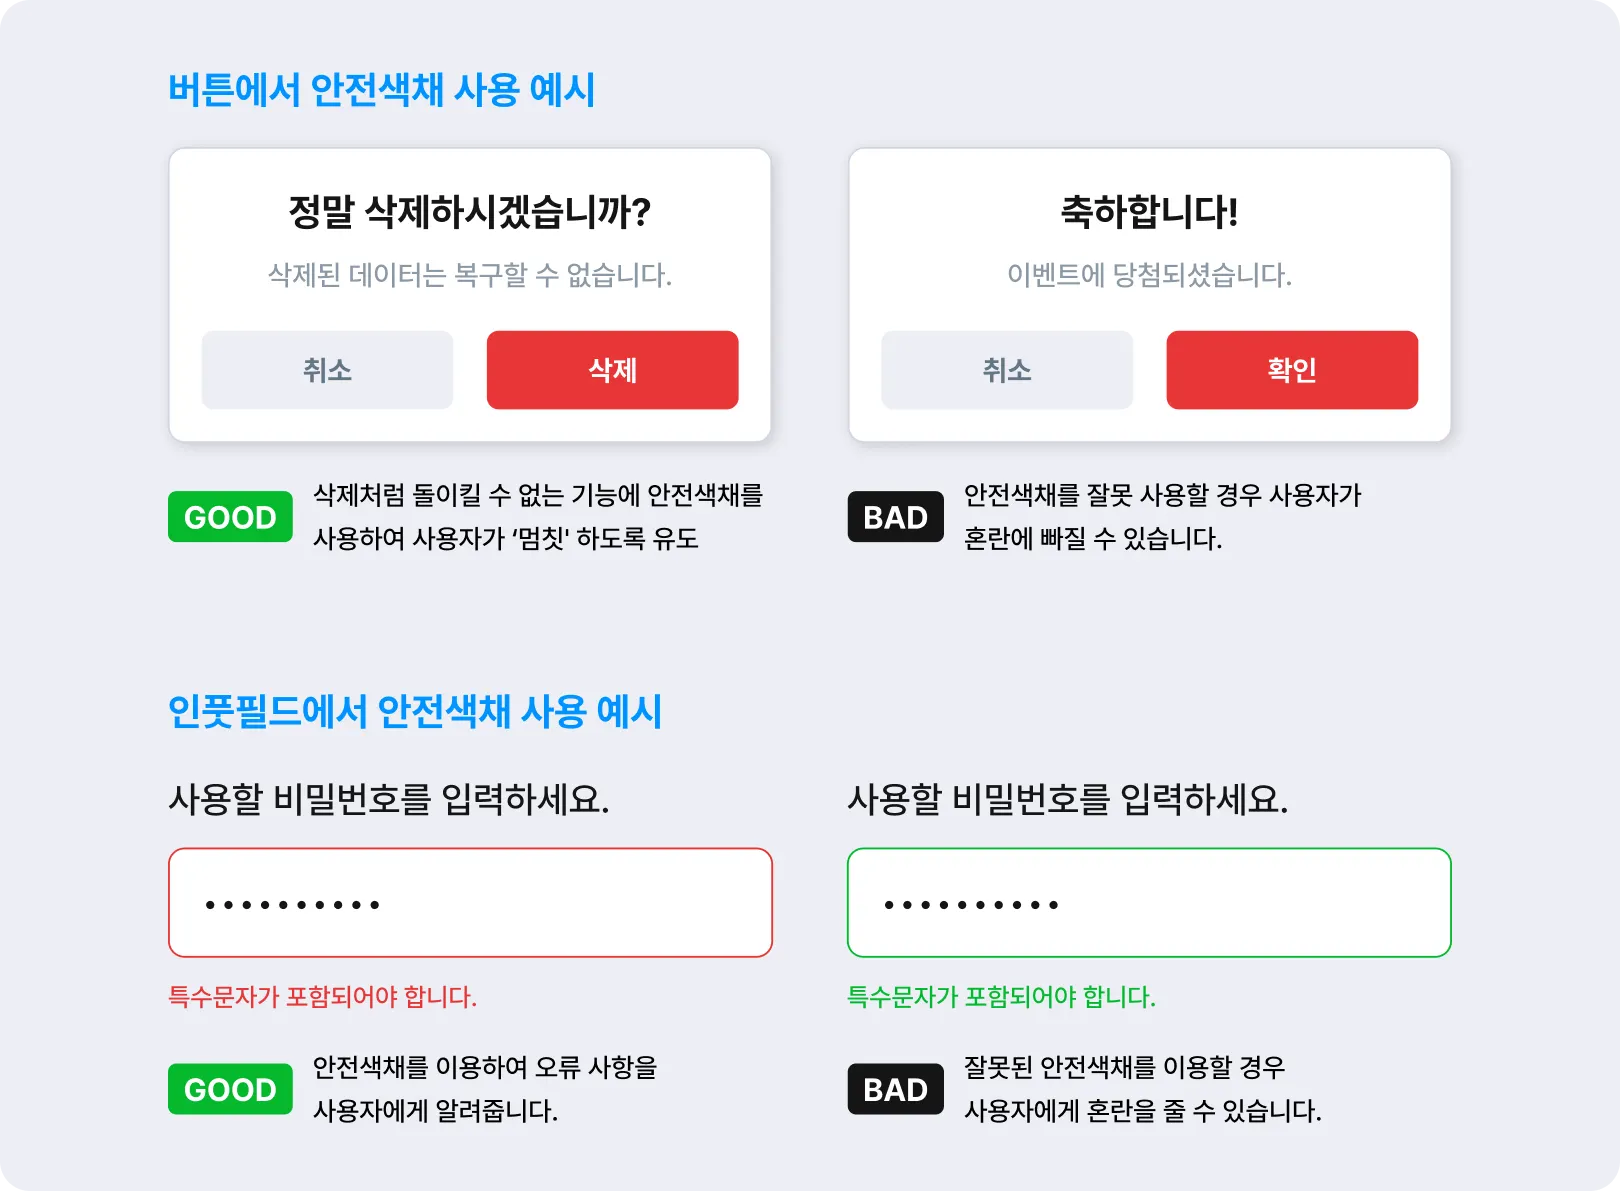Image resolution: width=1620 pixels, height=1191 pixels.
Task: Click the green message 특수문자가 포함되어야 합니다.
Action: [1001, 997]
